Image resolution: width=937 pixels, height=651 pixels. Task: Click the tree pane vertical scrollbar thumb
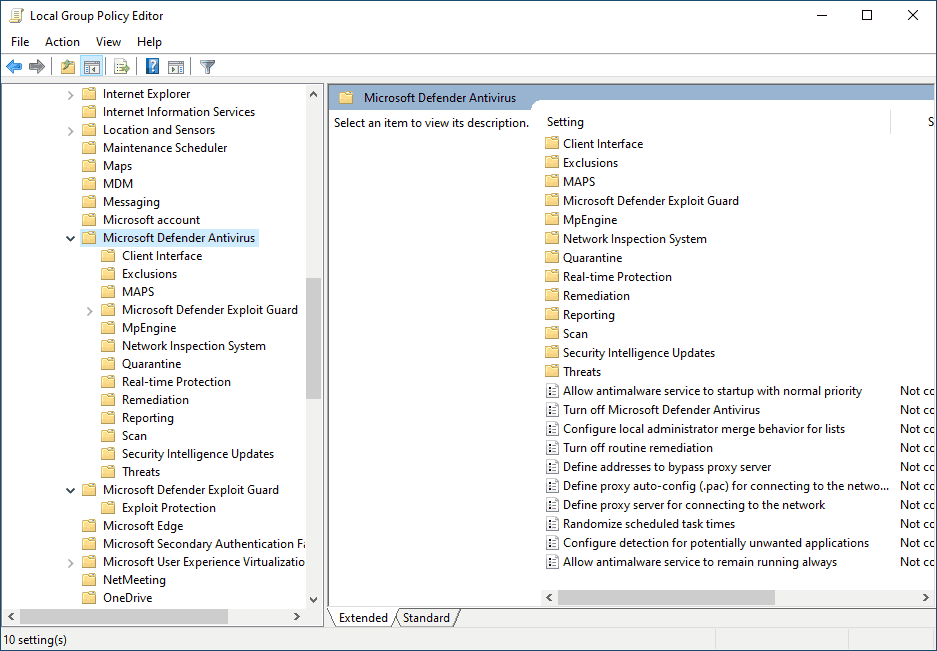click(x=313, y=338)
